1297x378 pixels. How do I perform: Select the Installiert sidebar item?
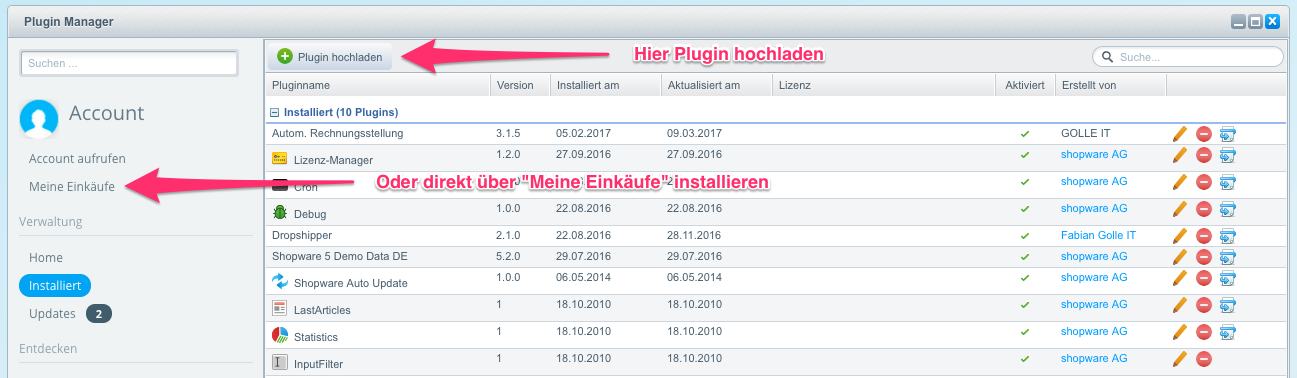pyautogui.click(x=55, y=285)
